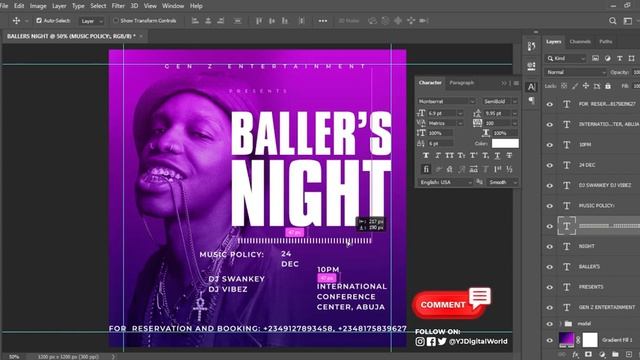Apply Underline in Character panel
The height and width of the screenshot is (360, 640).
point(497,156)
